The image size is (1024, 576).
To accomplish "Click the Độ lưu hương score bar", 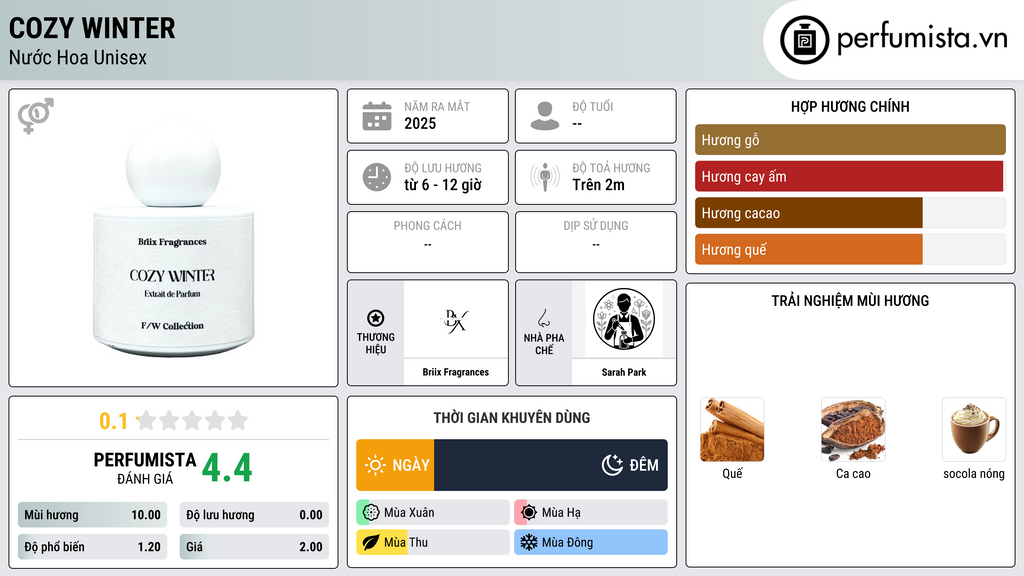I will point(254,515).
